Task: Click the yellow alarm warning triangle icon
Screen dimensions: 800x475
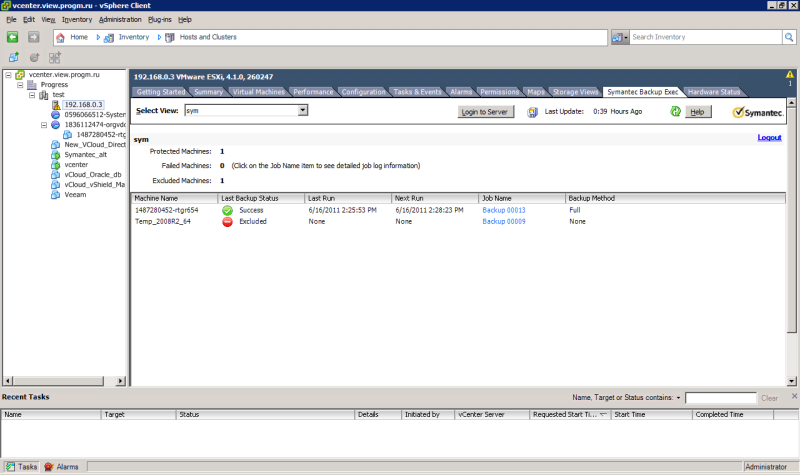Action: [790, 74]
